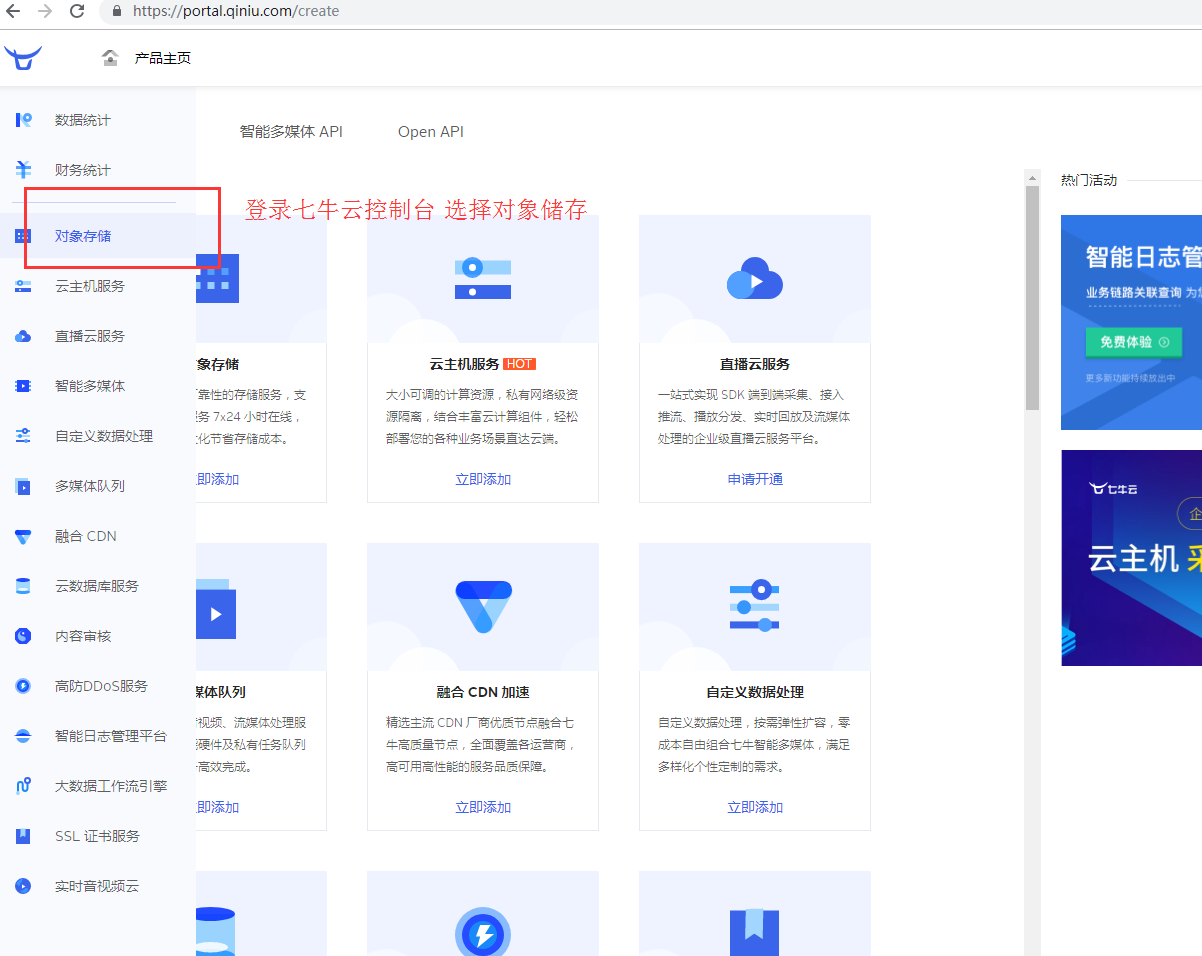
Task: Switch to the Open API tab
Action: tap(430, 132)
